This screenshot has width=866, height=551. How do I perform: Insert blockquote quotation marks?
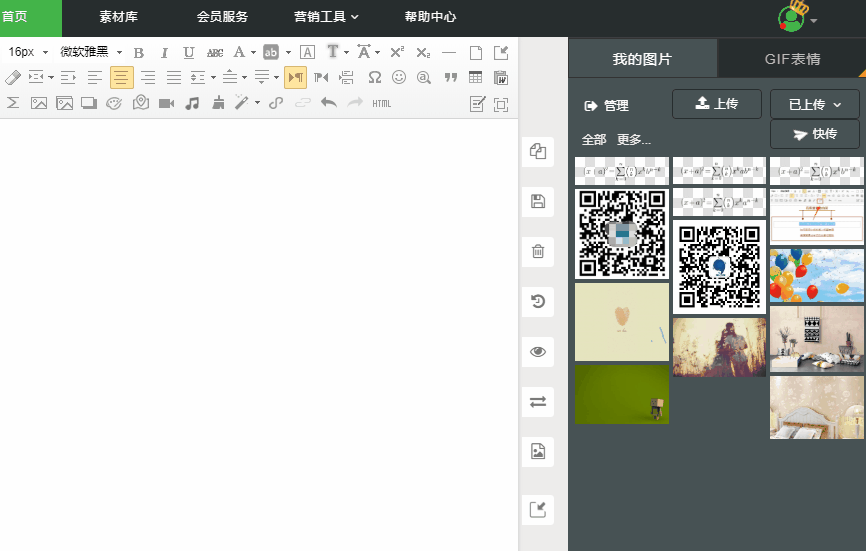pyautogui.click(x=451, y=77)
